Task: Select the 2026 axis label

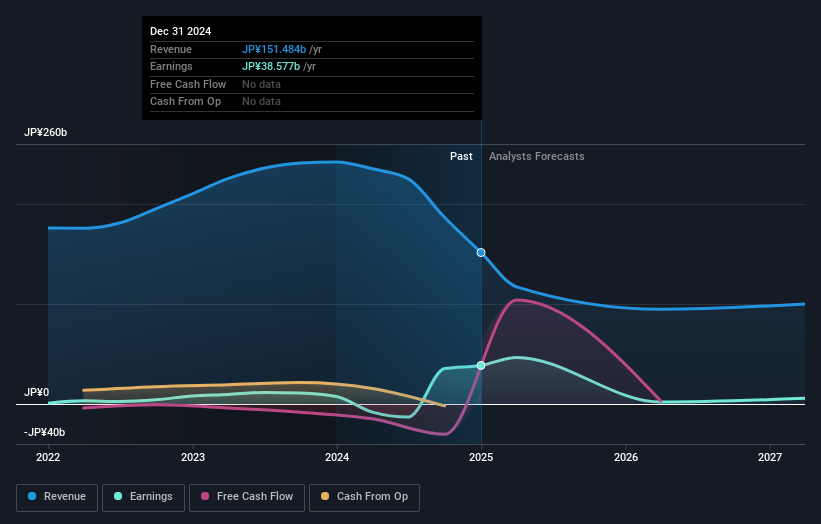Action: point(626,457)
